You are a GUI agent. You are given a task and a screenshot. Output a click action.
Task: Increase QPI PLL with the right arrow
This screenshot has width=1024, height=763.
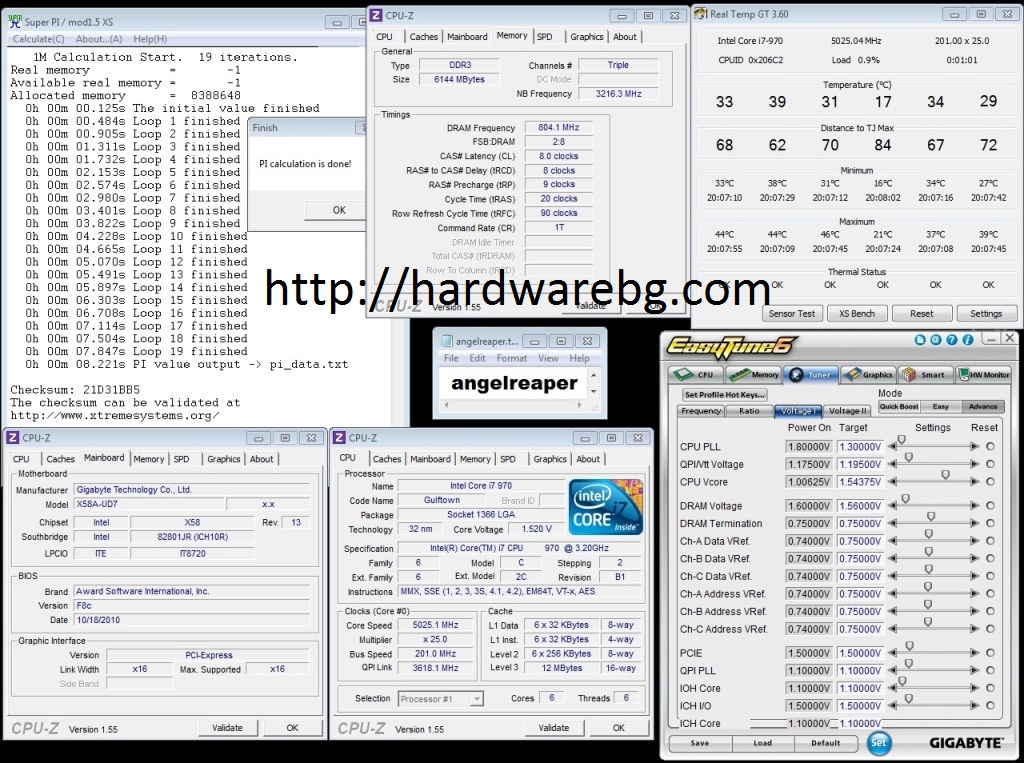pos(974,671)
